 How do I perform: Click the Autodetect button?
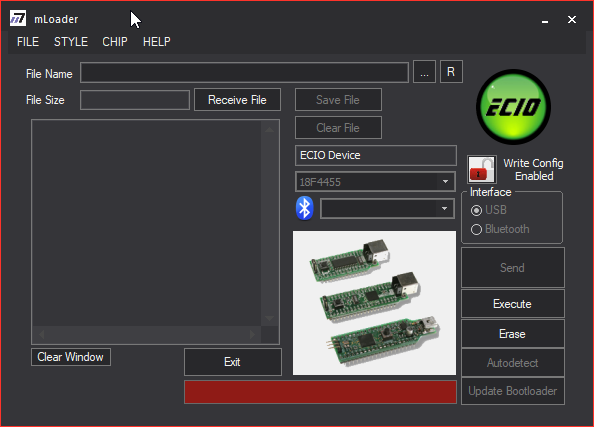point(513,363)
